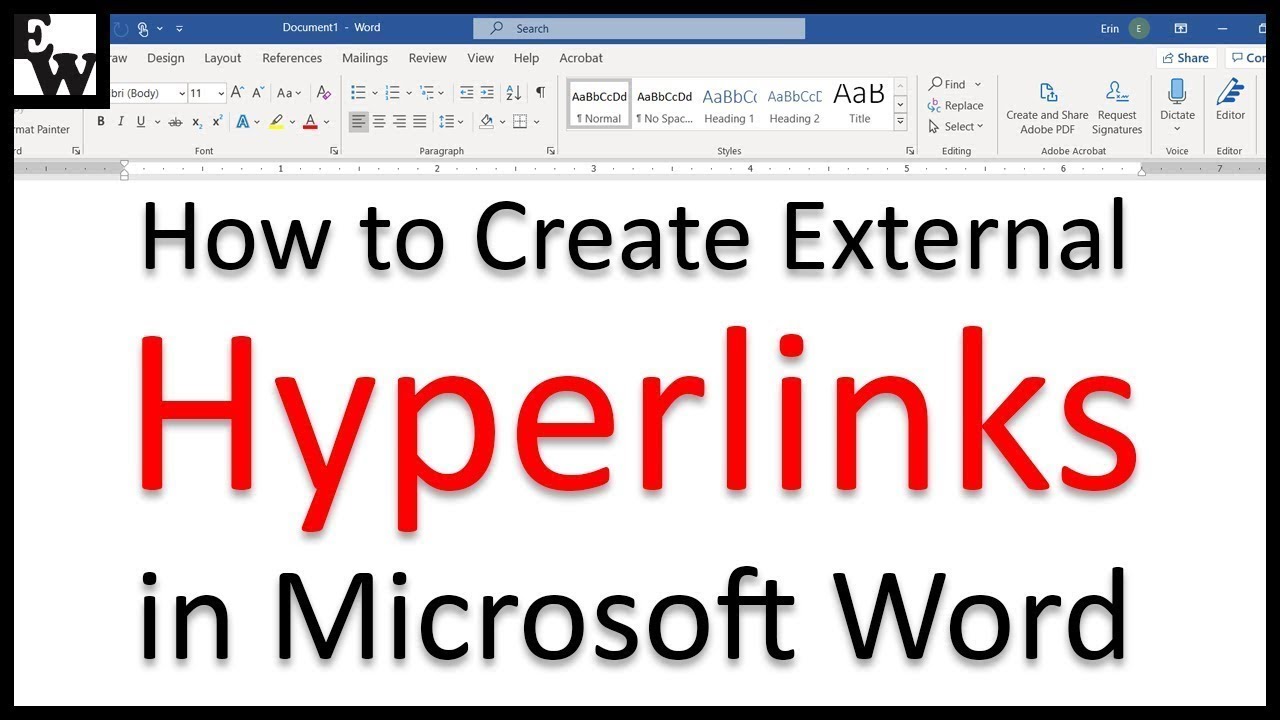Shrink font size with decrease icon
The height and width of the screenshot is (720, 1280).
point(258,93)
